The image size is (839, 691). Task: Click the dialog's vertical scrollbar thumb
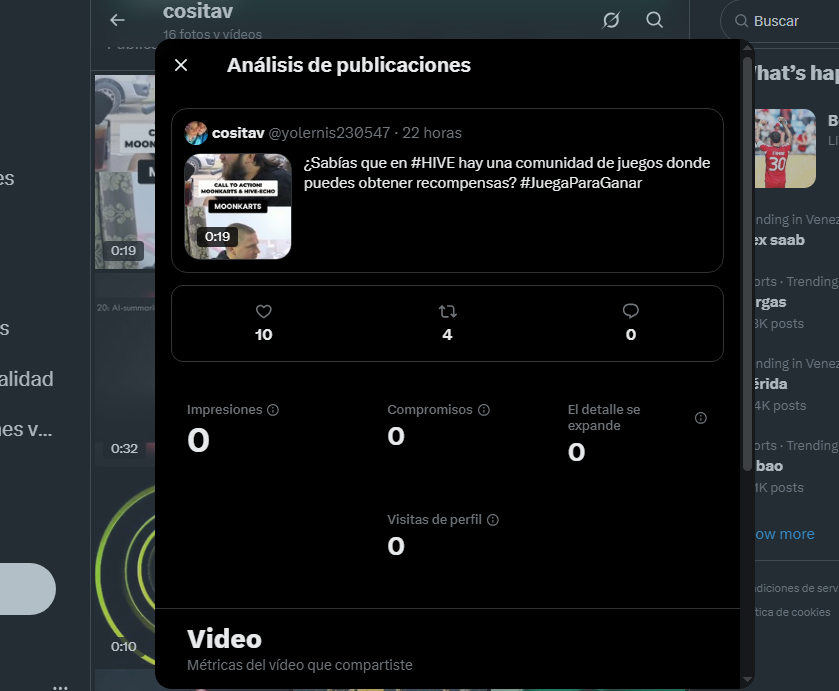pyautogui.click(x=747, y=263)
